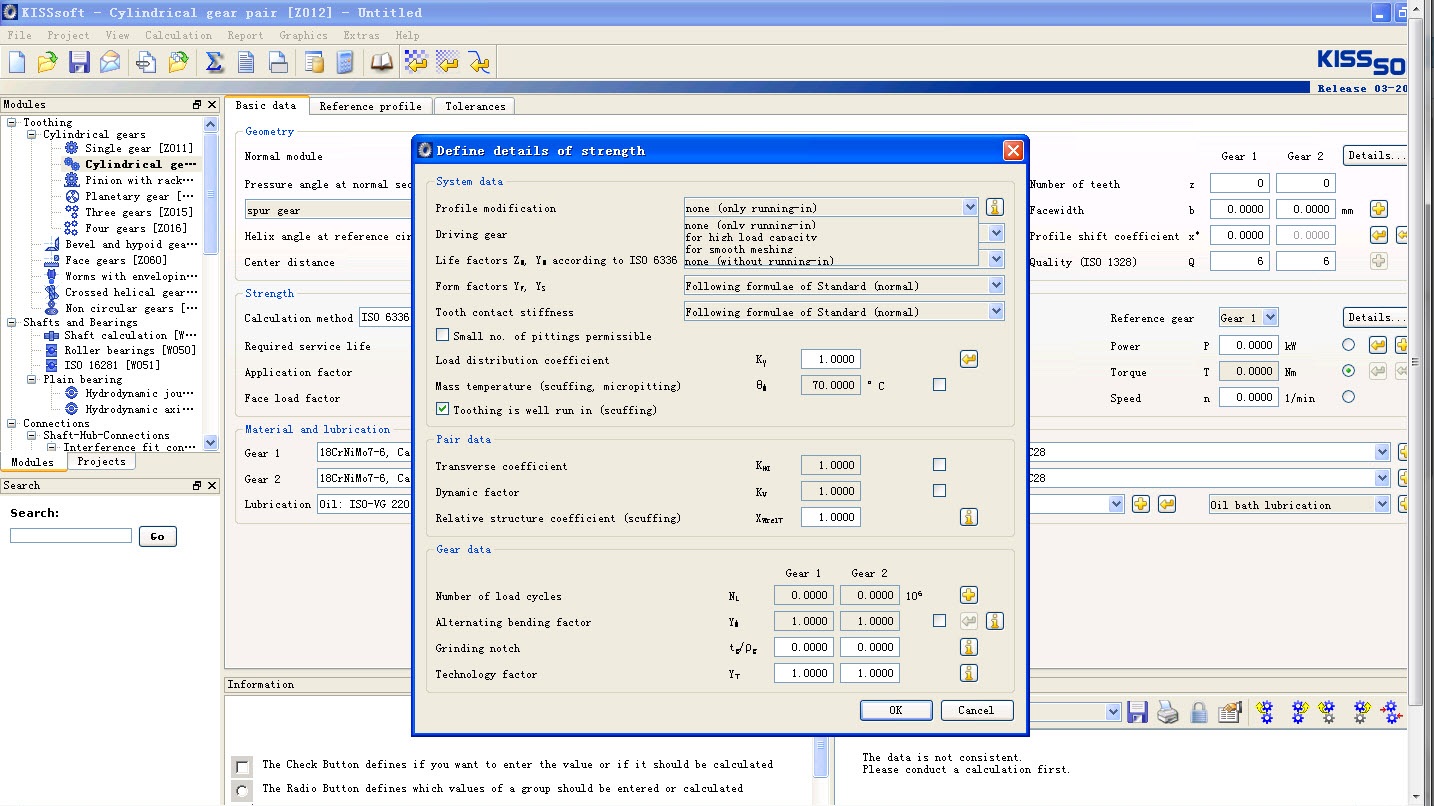Toggle the Dynamic factor checkbox
Image resolution: width=1434 pixels, height=806 pixels.
point(939,490)
